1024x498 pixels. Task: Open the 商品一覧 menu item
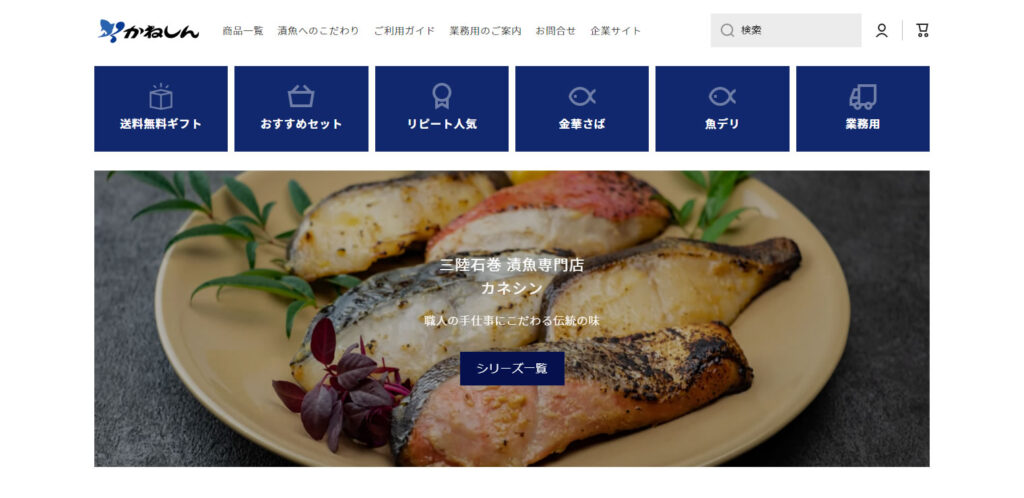click(x=243, y=31)
